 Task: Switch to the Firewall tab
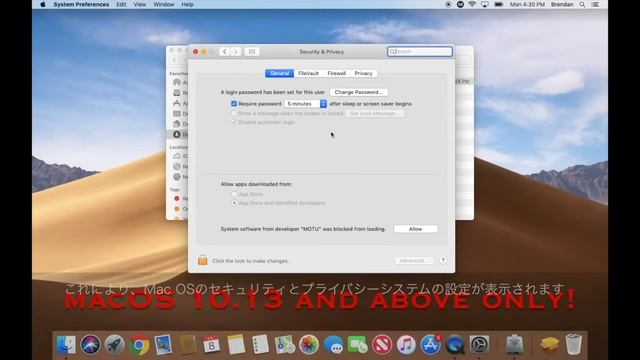click(x=337, y=73)
